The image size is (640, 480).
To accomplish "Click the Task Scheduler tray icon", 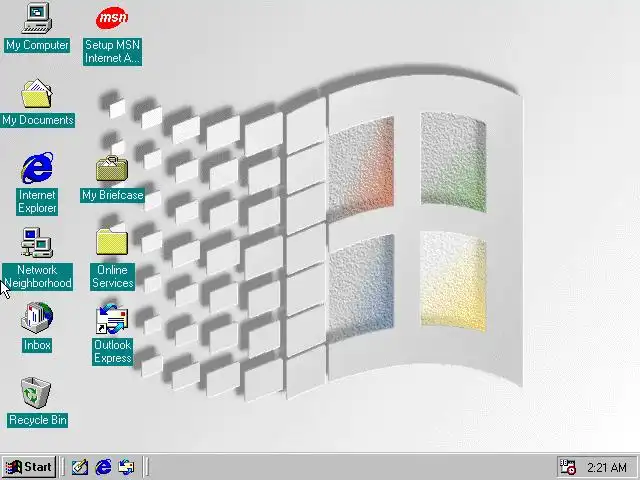I will tap(568, 467).
